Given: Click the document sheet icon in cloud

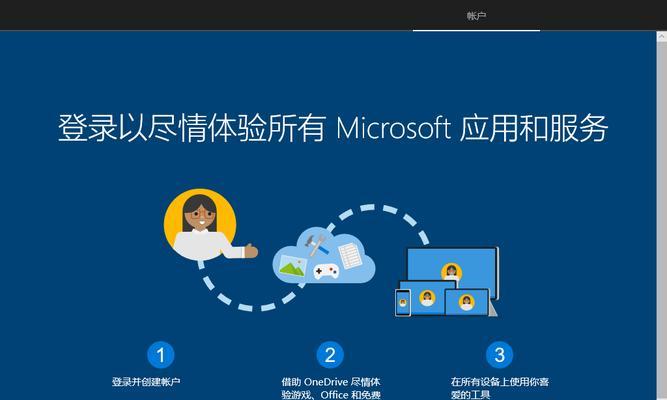Looking at the screenshot, I should [350, 255].
